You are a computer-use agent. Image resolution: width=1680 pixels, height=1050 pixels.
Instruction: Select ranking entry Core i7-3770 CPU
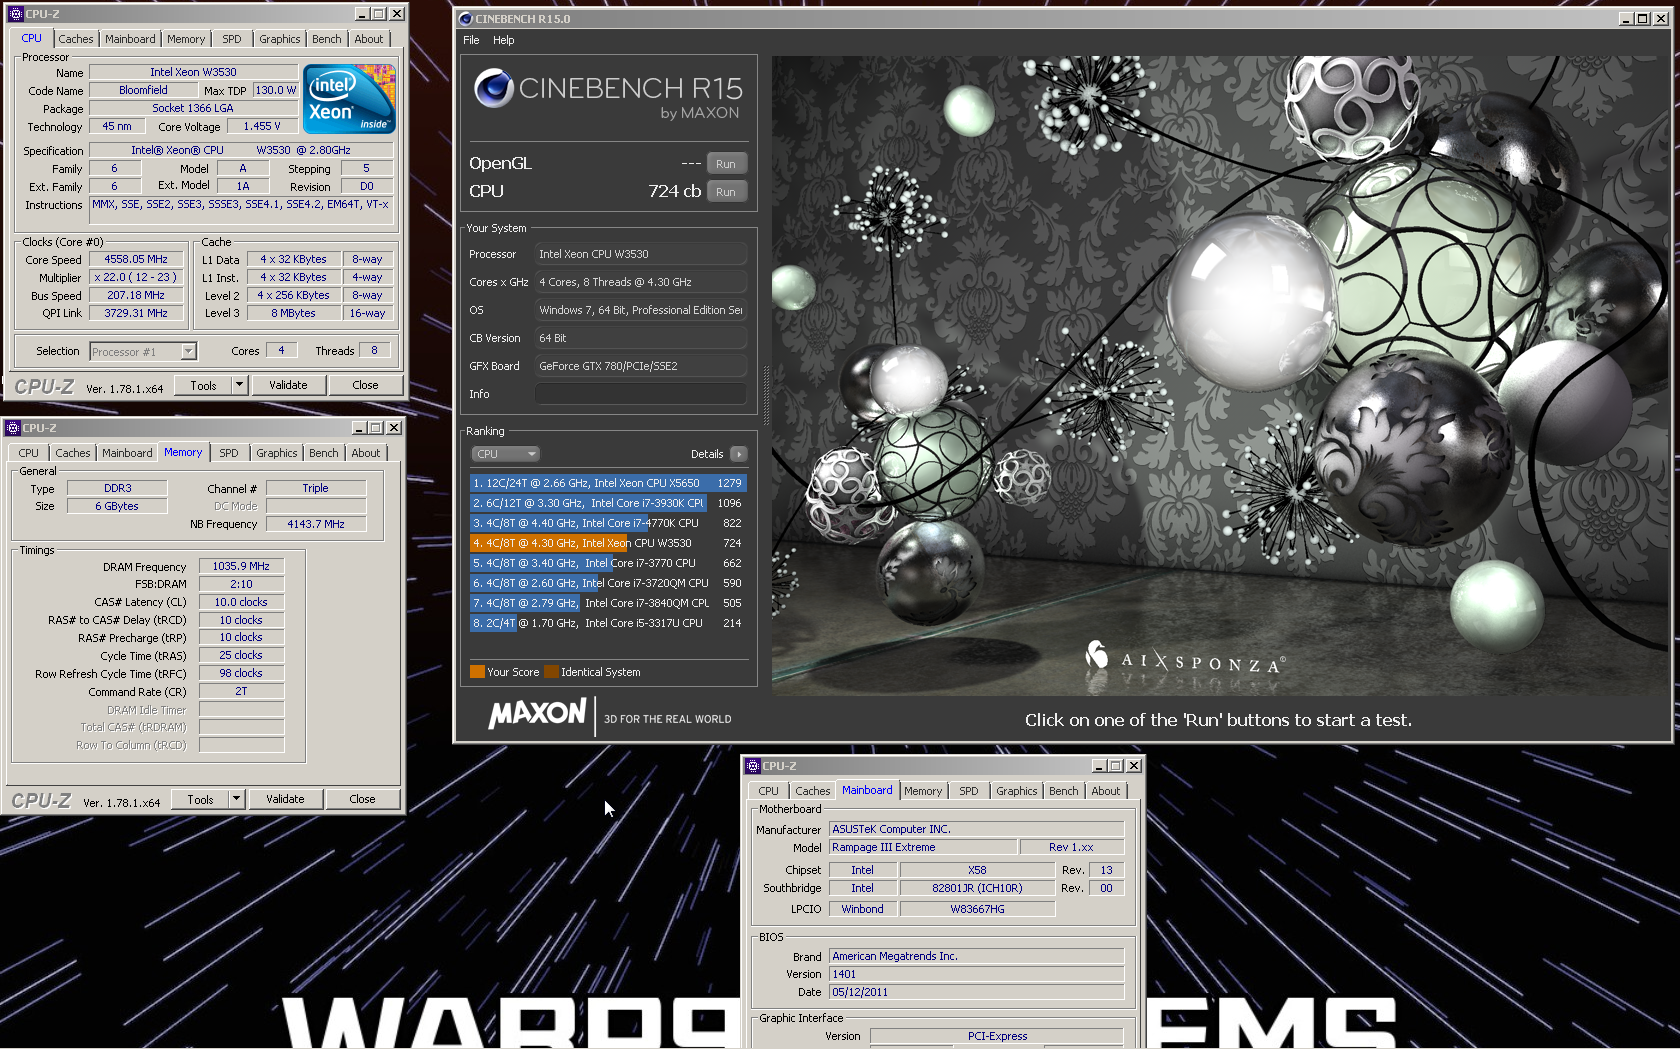click(x=608, y=563)
